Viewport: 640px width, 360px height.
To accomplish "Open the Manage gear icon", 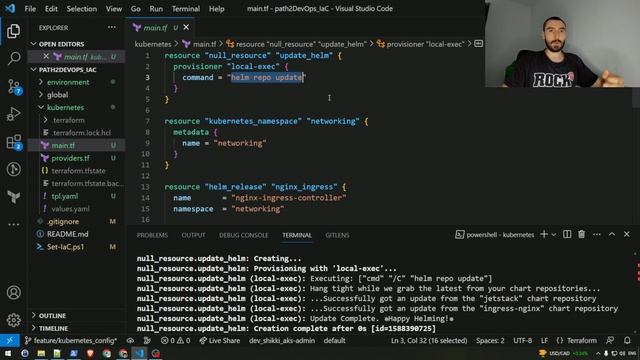I will click(13, 320).
